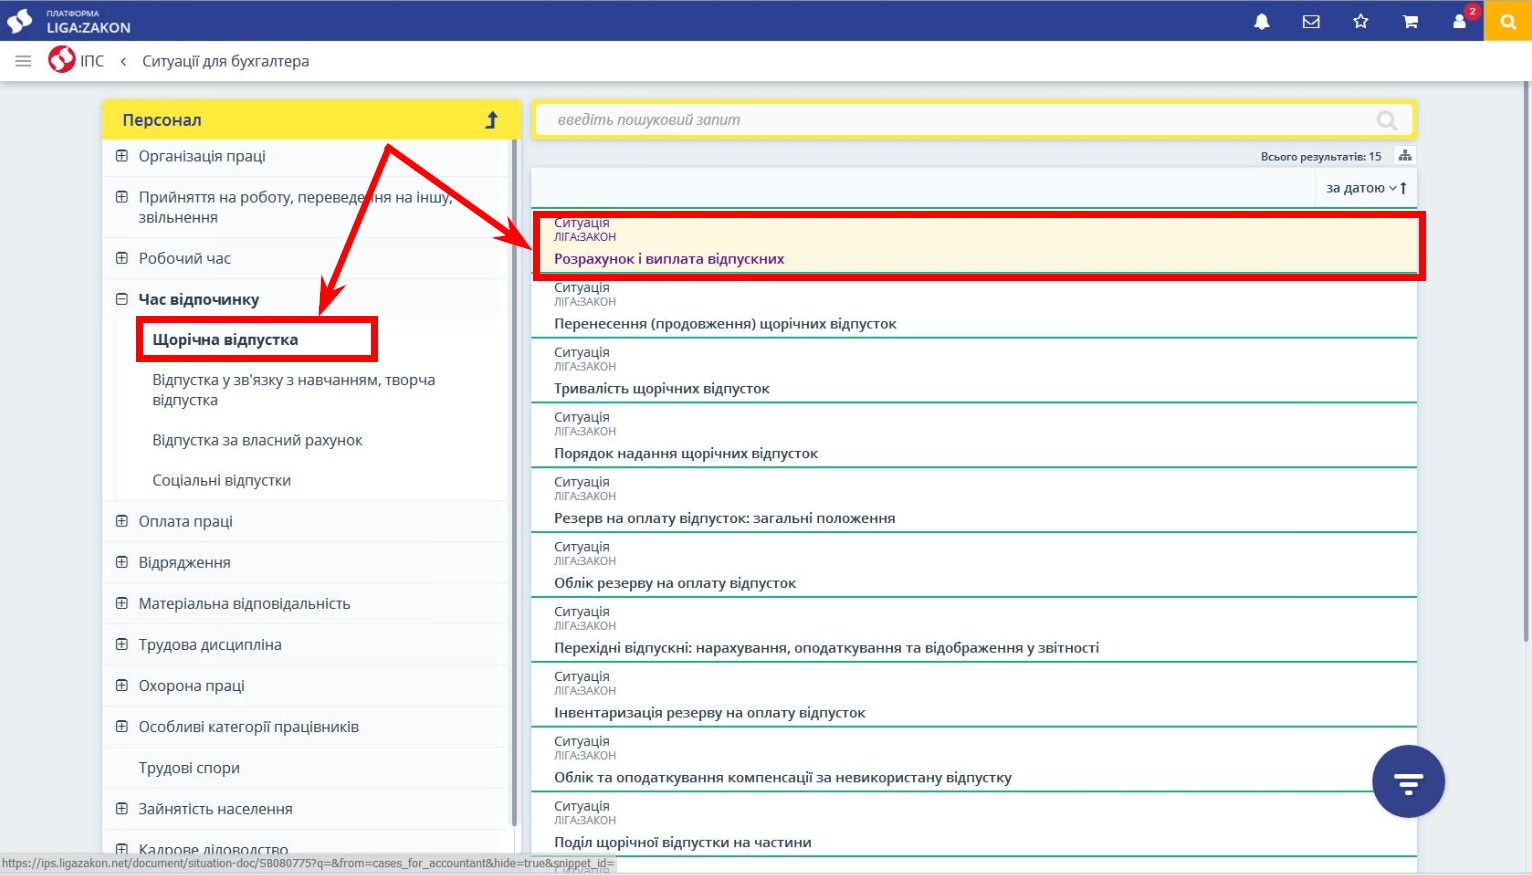This screenshot has width=1532, height=875.
Task: Open the mail envelope icon
Action: click(x=1311, y=21)
